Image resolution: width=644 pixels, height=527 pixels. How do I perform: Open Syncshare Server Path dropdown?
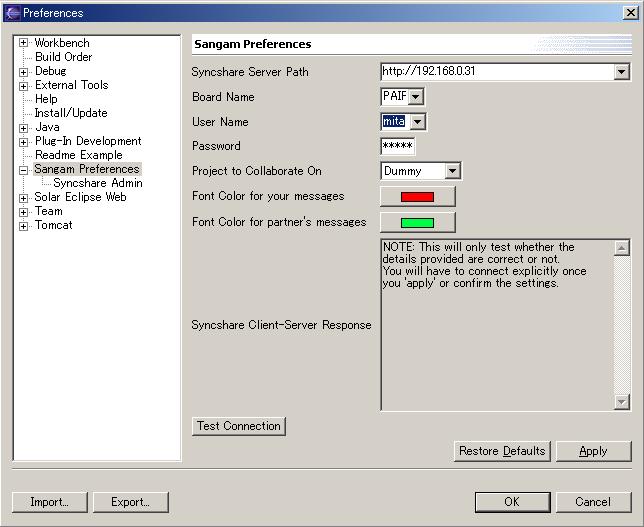(621, 72)
